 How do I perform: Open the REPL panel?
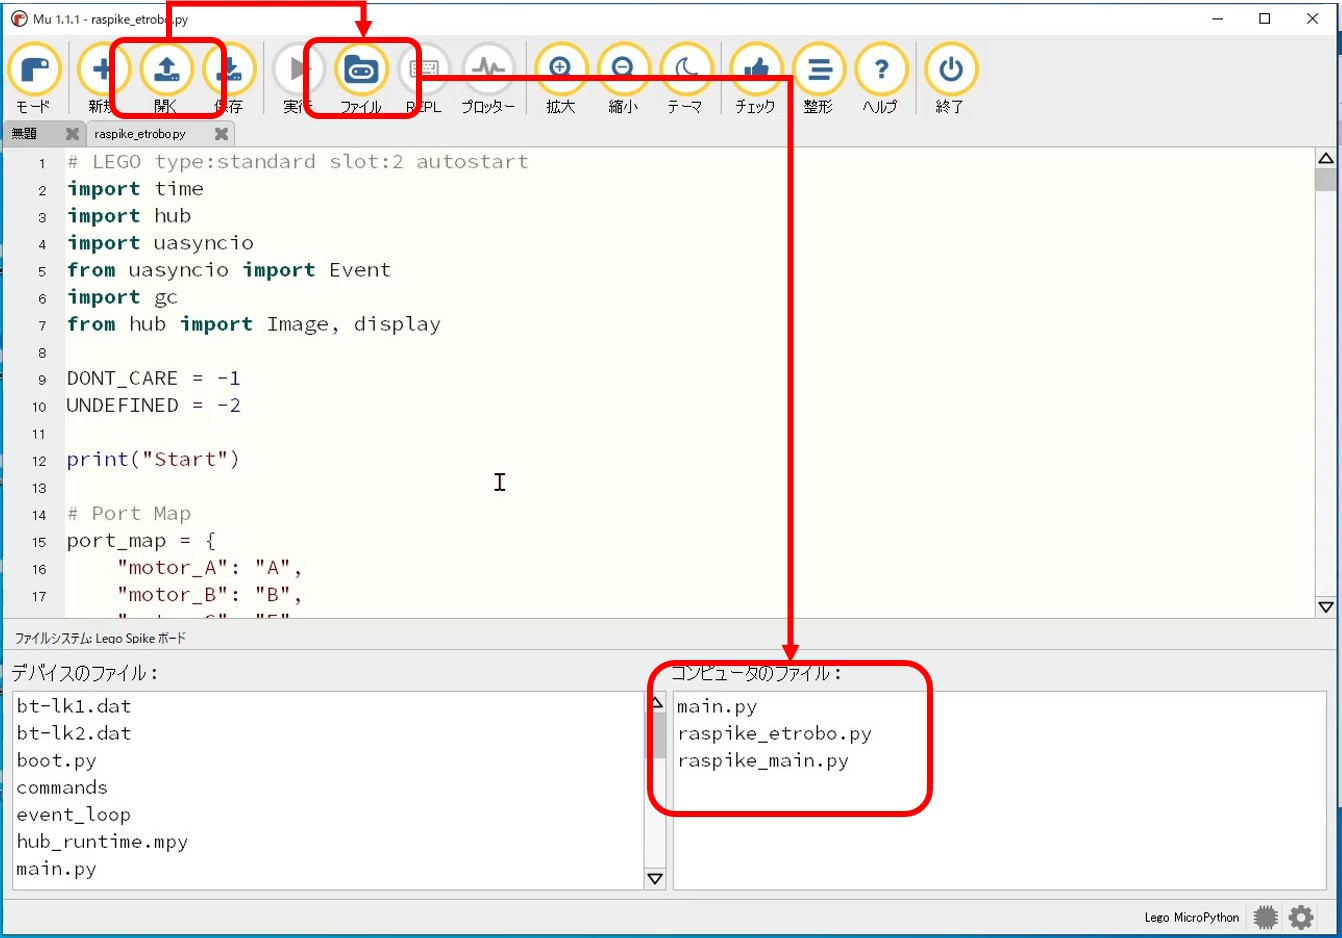point(424,70)
